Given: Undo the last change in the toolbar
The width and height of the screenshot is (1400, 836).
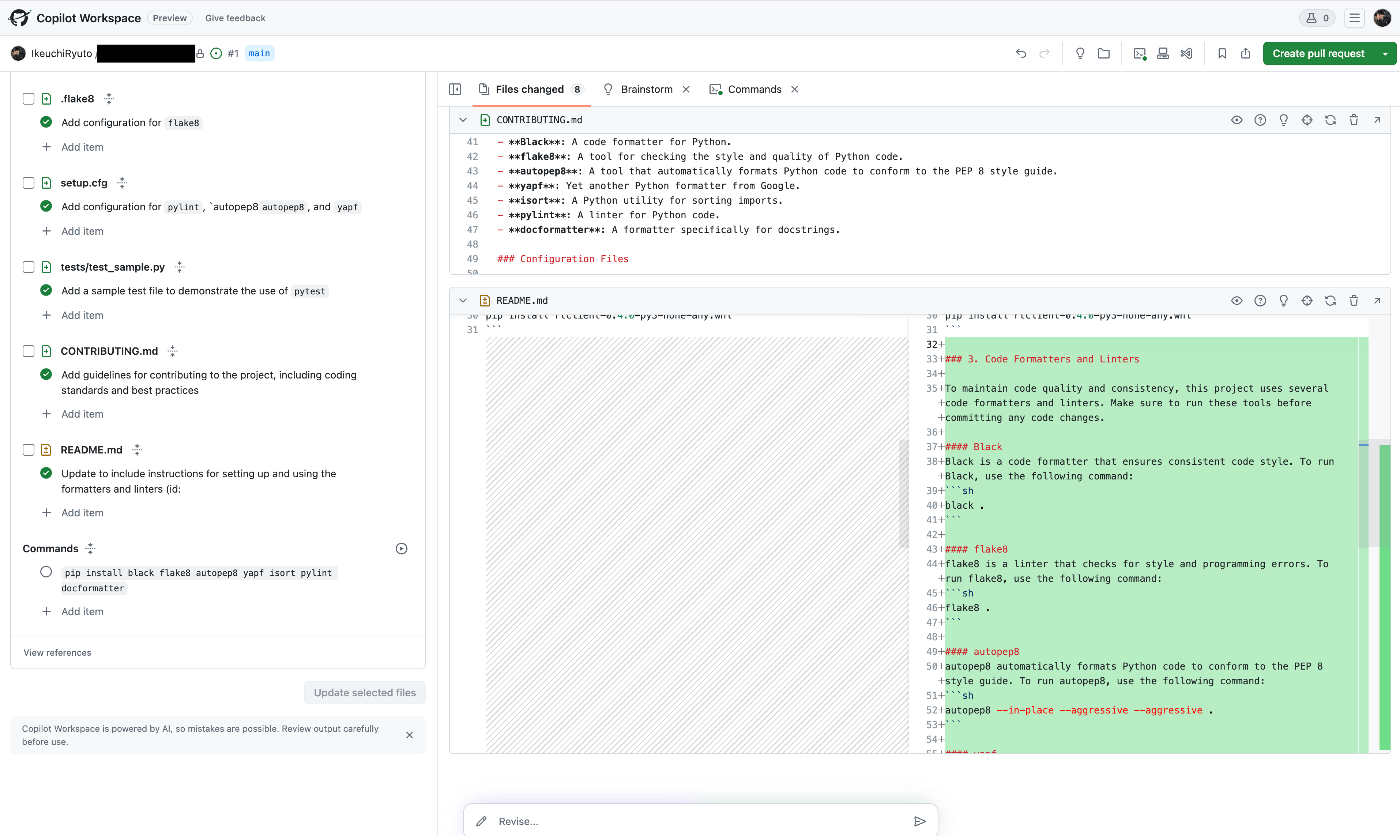Looking at the screenshot, I should pyautogui.click(x=1021, y=54).
